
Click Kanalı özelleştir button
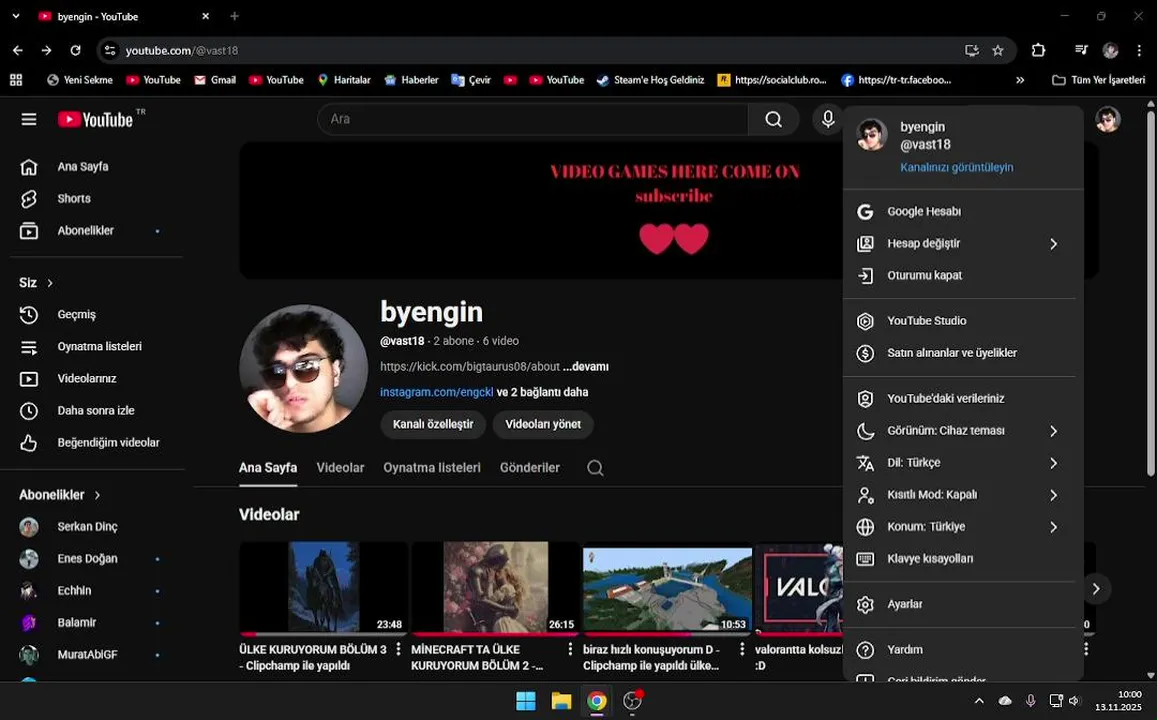(x=433, y=424)
